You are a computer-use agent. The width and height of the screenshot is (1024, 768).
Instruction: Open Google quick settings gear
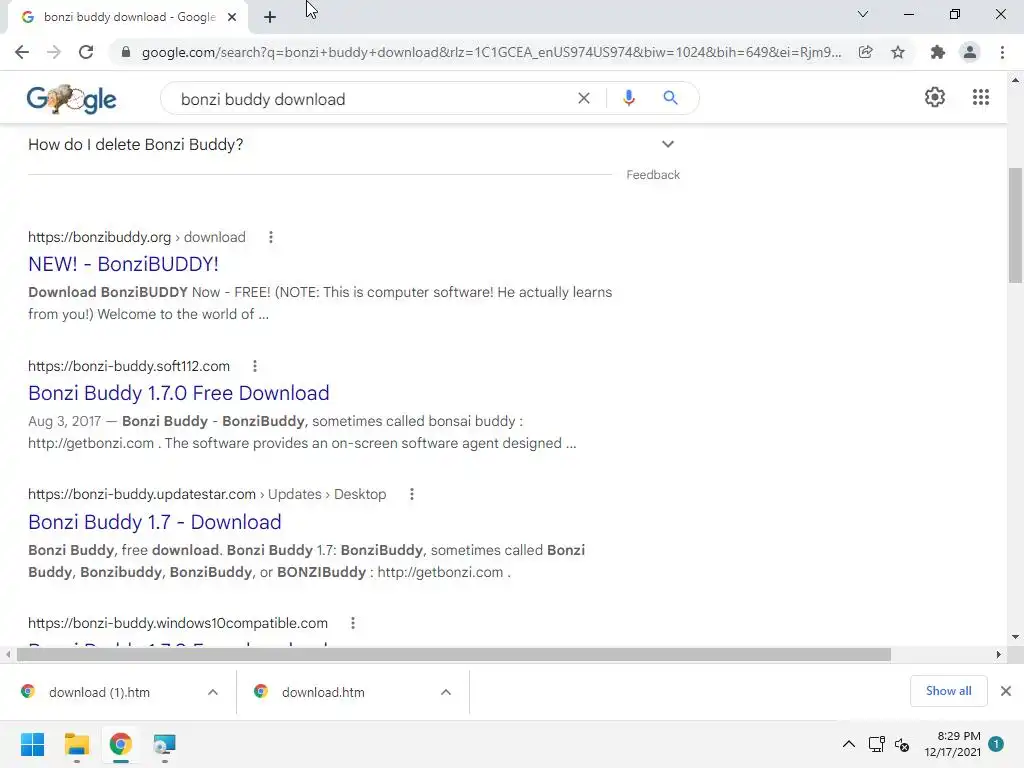[x=935, y=97]
